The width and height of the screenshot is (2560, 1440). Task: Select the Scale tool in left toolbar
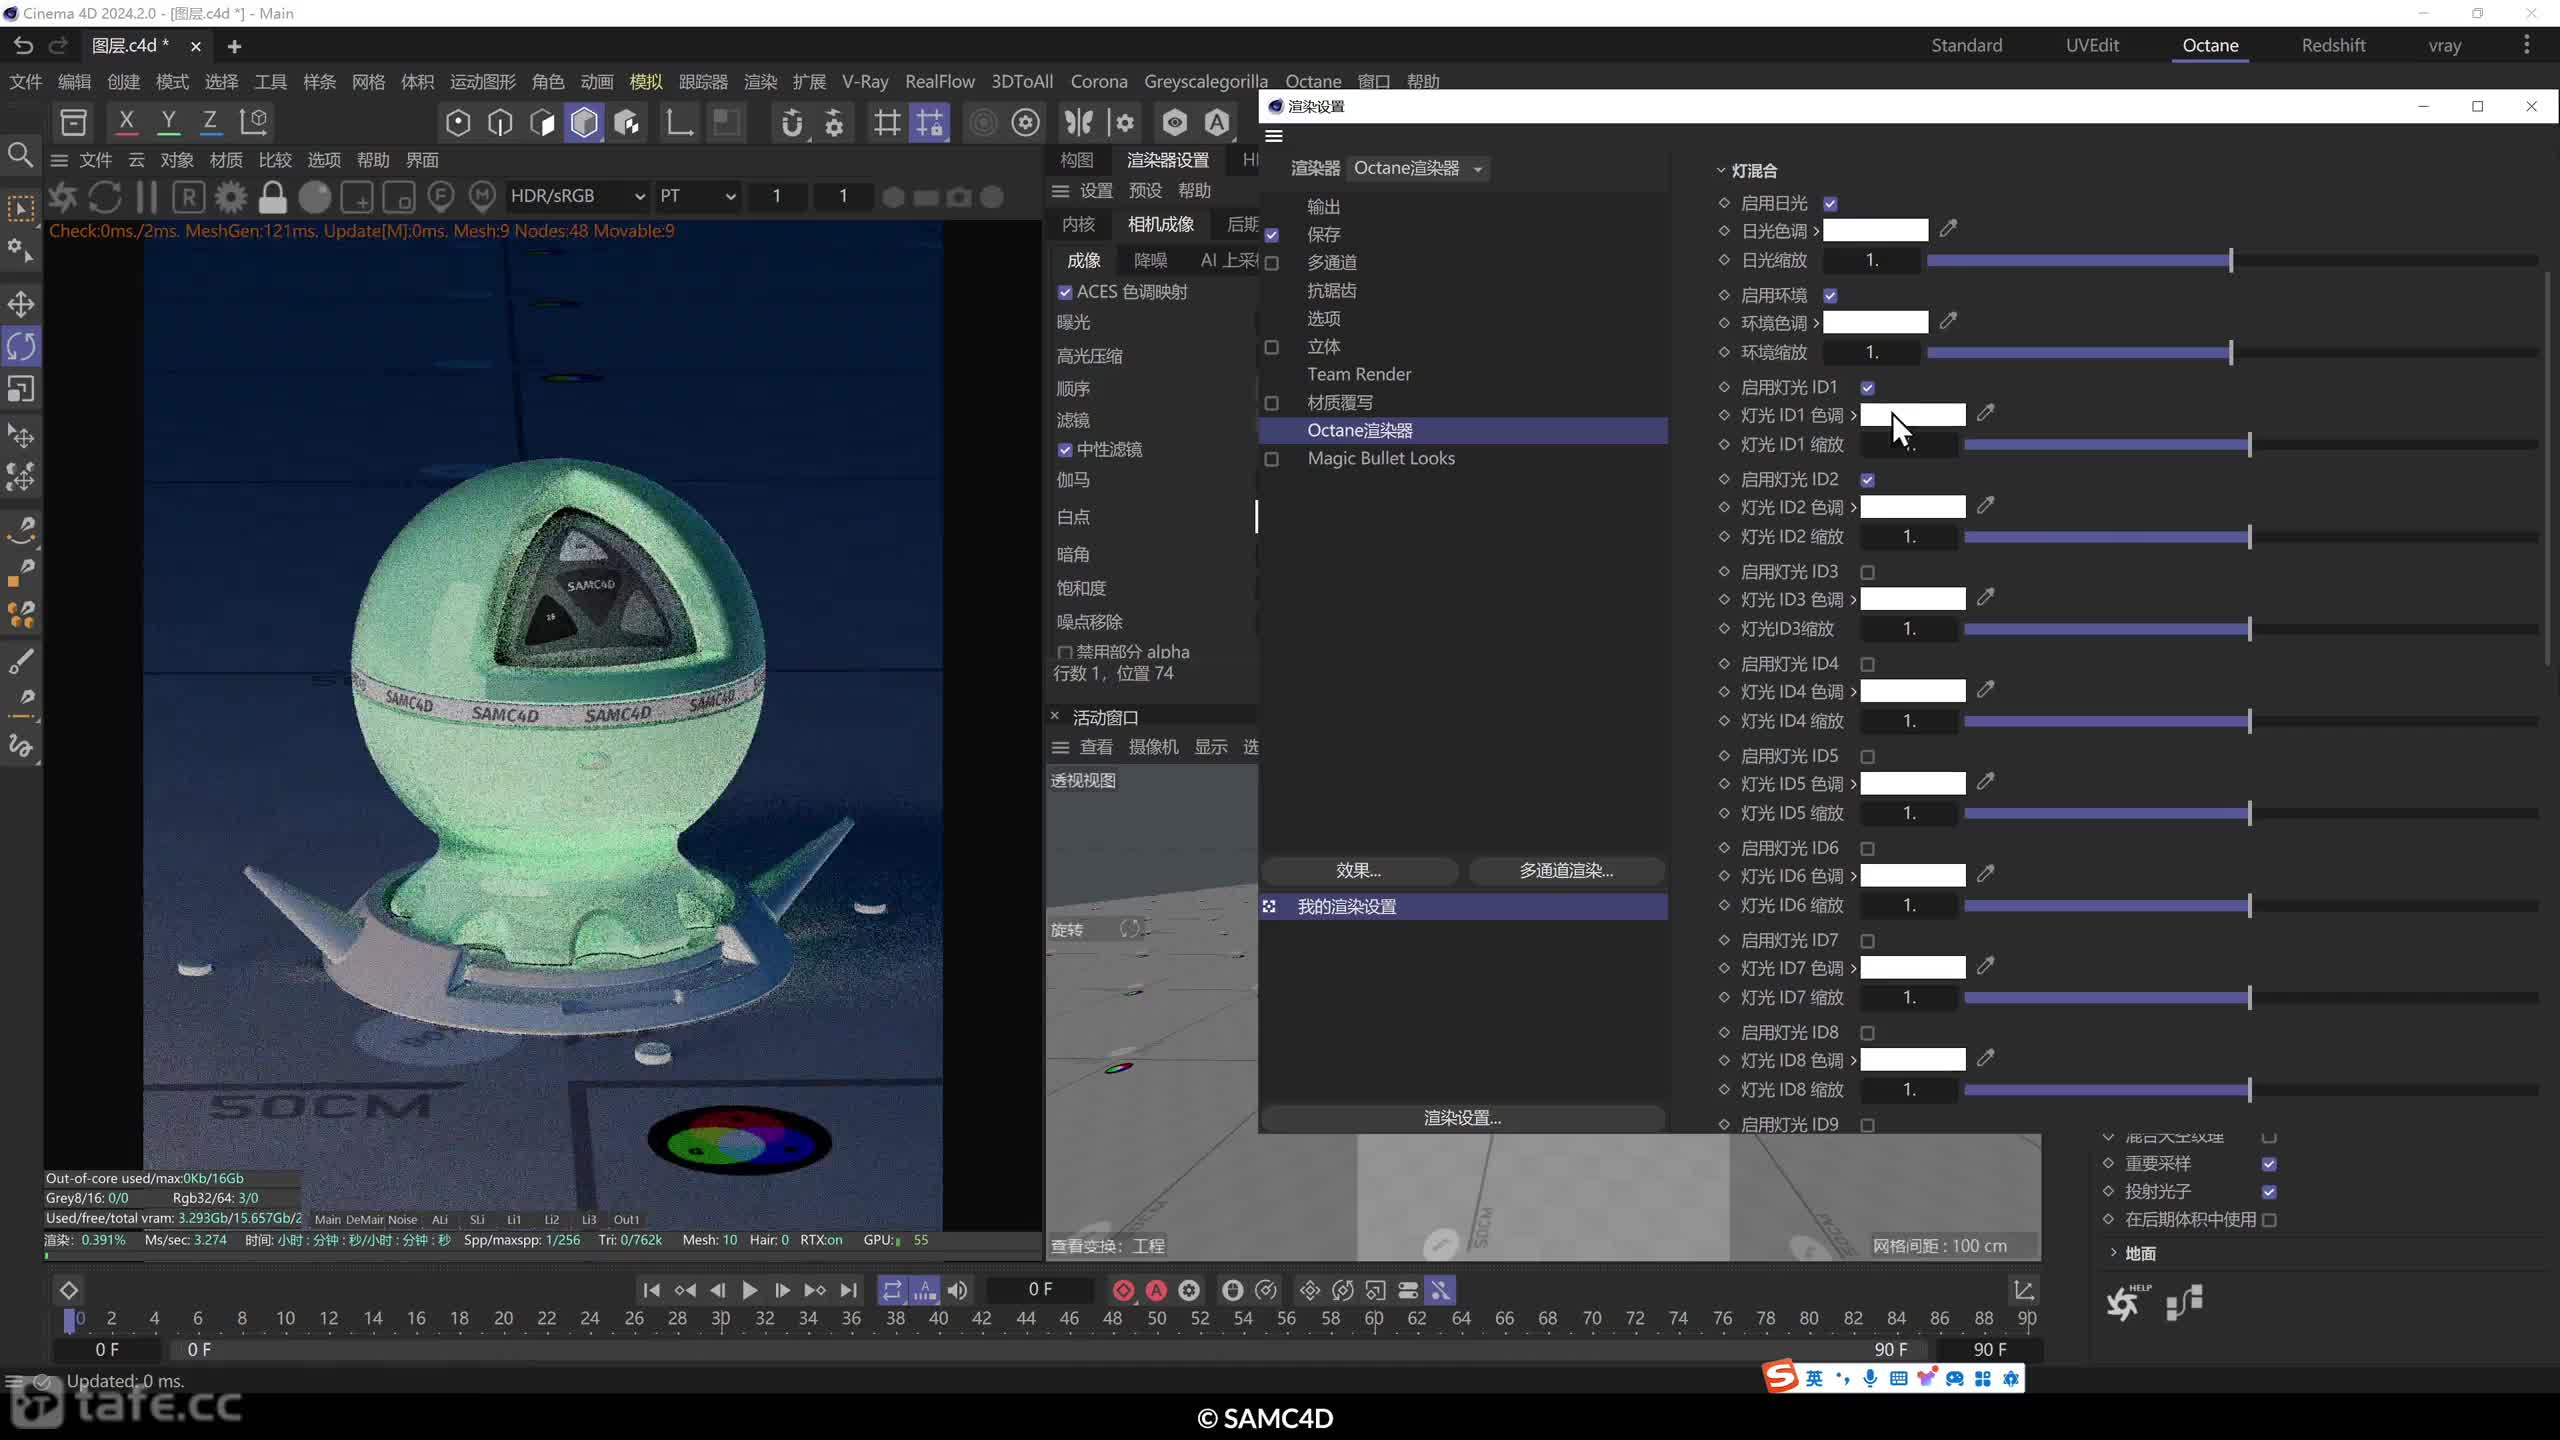click(21, 389)
